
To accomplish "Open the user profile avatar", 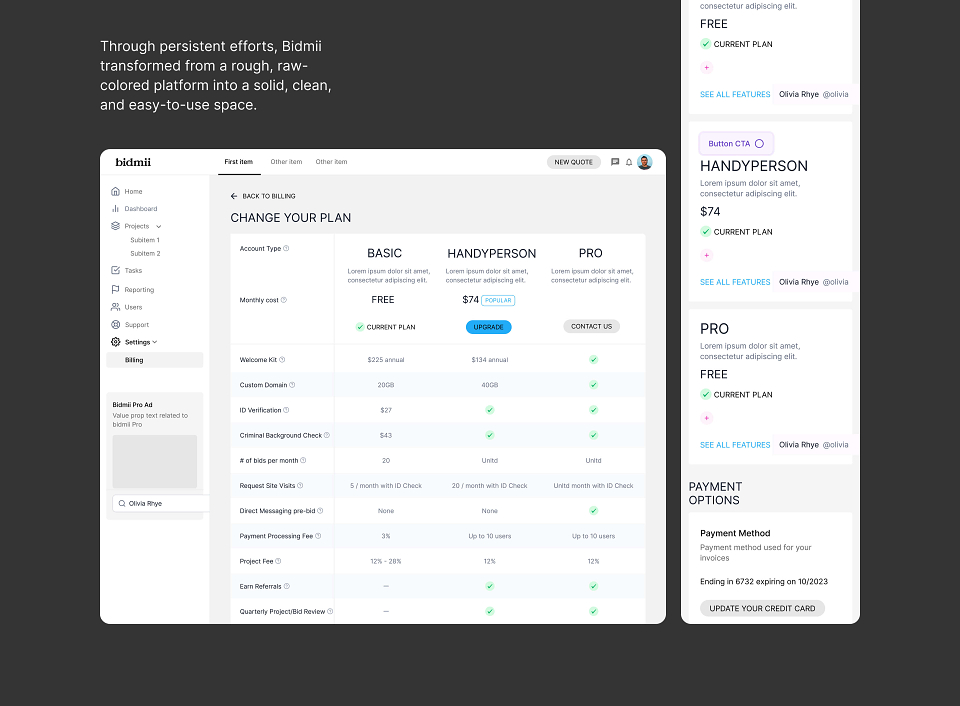I will tap(645, 162).
